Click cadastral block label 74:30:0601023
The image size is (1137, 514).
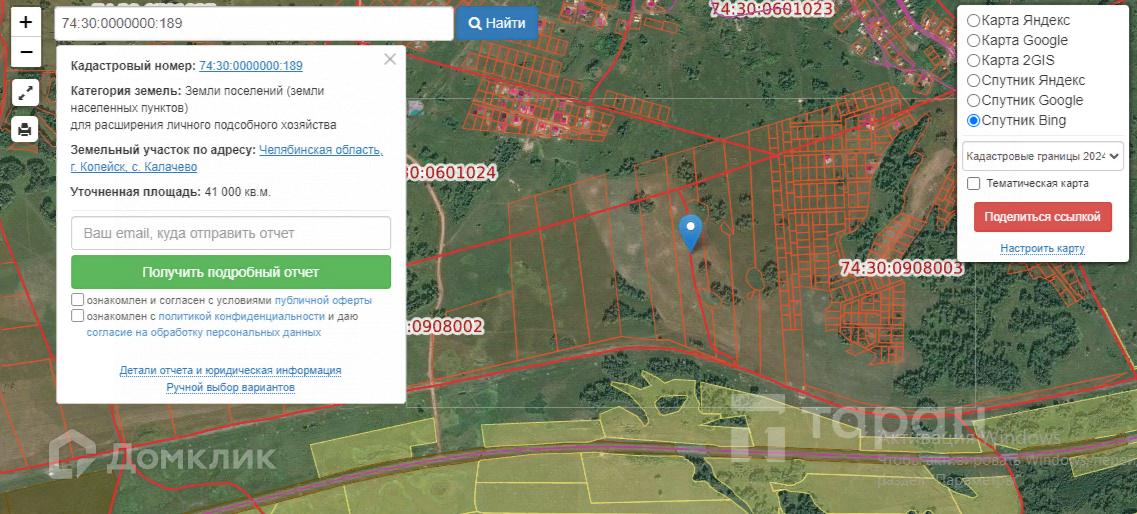point(773,9)
